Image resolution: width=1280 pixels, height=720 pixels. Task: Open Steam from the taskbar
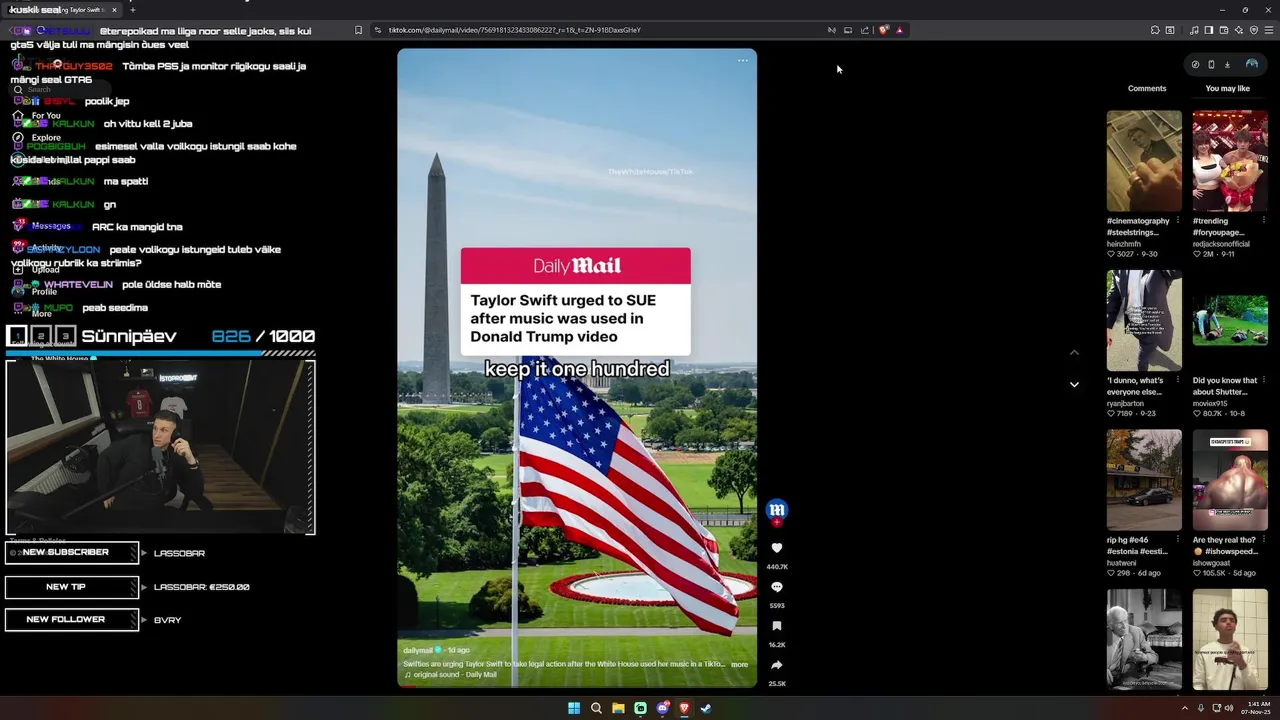[706, 708]
